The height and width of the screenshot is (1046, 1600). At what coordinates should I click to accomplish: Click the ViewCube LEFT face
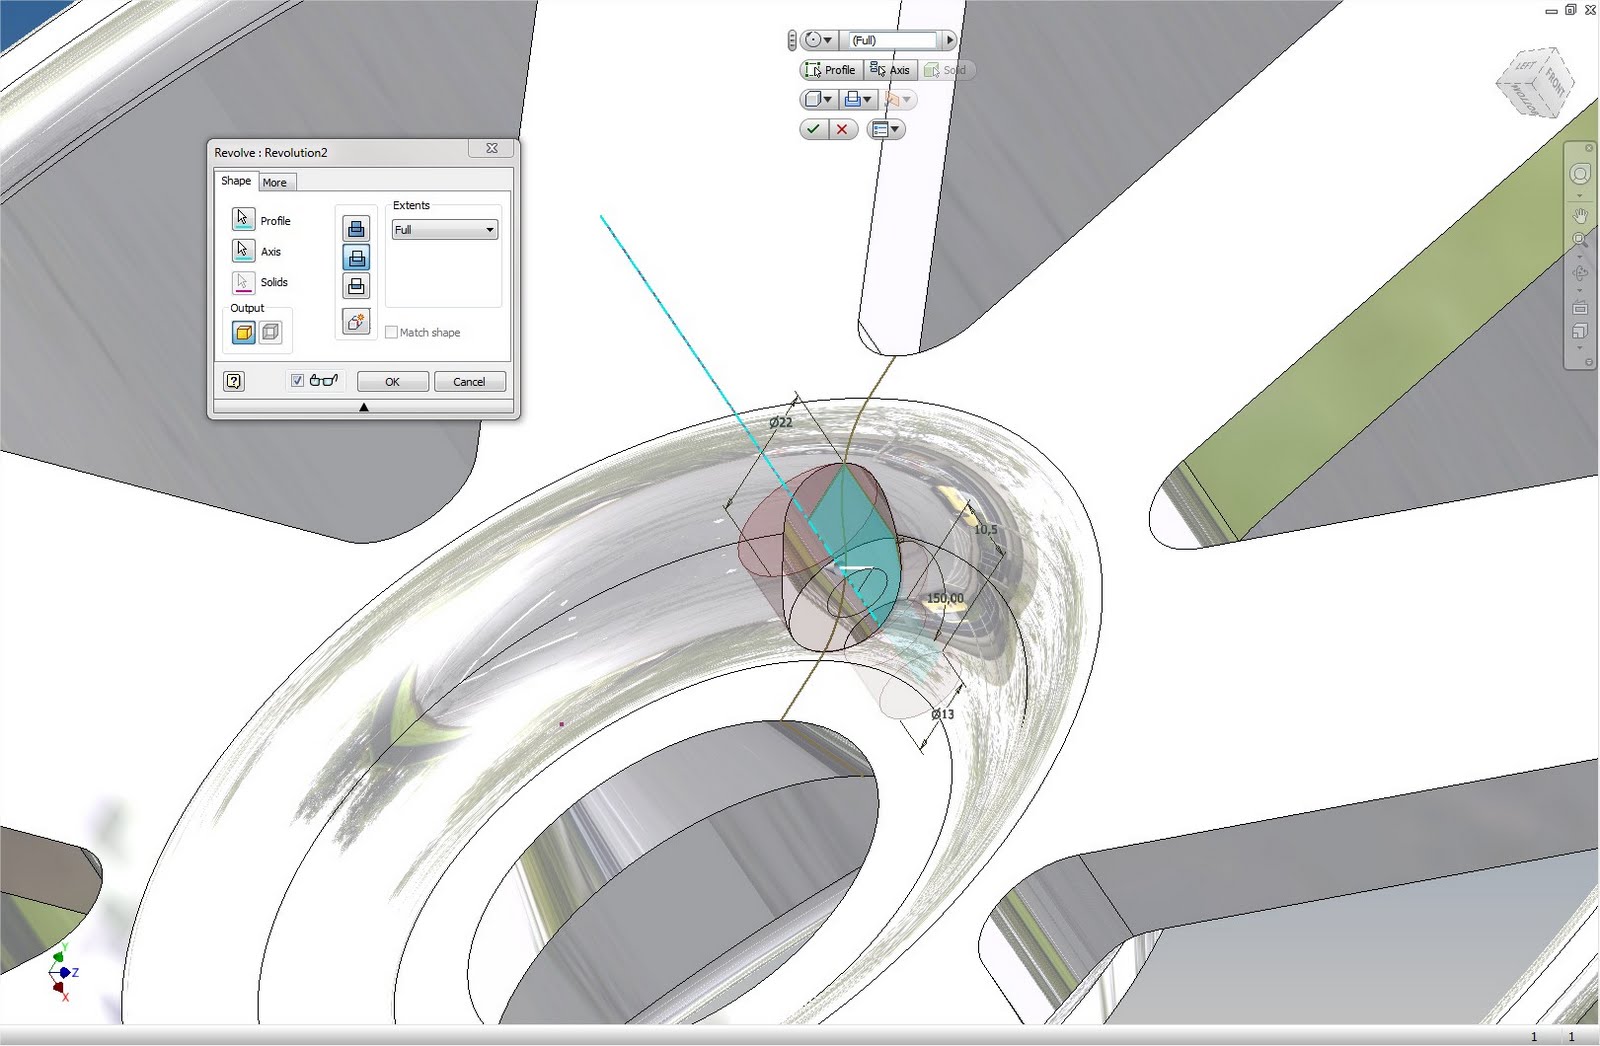[x=1526, y=66]
